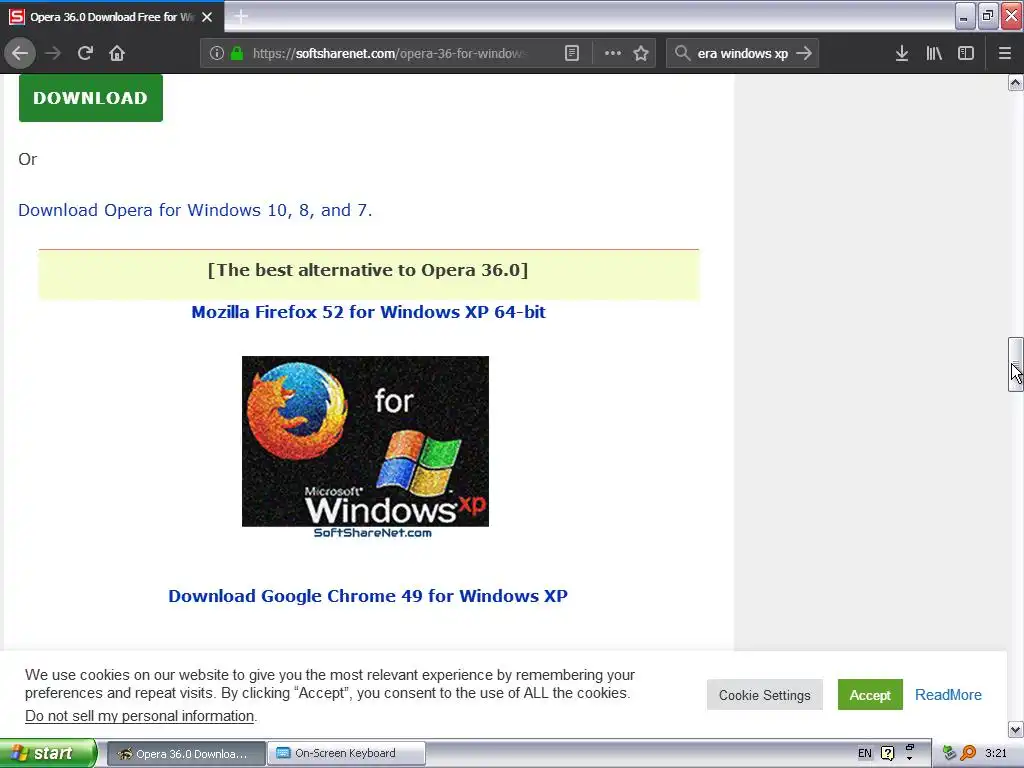Image resolution: width=1024 pixels, height=768 pixels.
Task: Open the Windows Start menu
Action: [48, 754]
